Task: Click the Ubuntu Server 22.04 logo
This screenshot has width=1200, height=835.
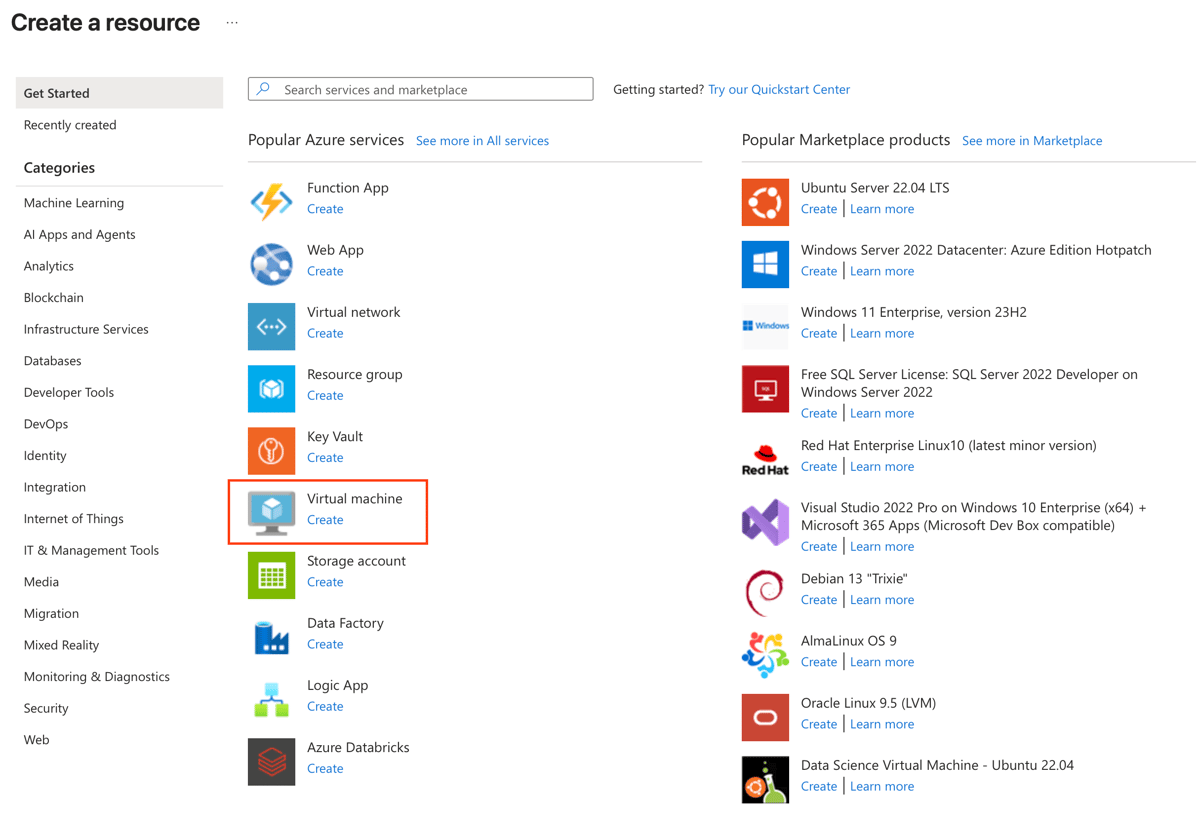Action: (765, 202)
